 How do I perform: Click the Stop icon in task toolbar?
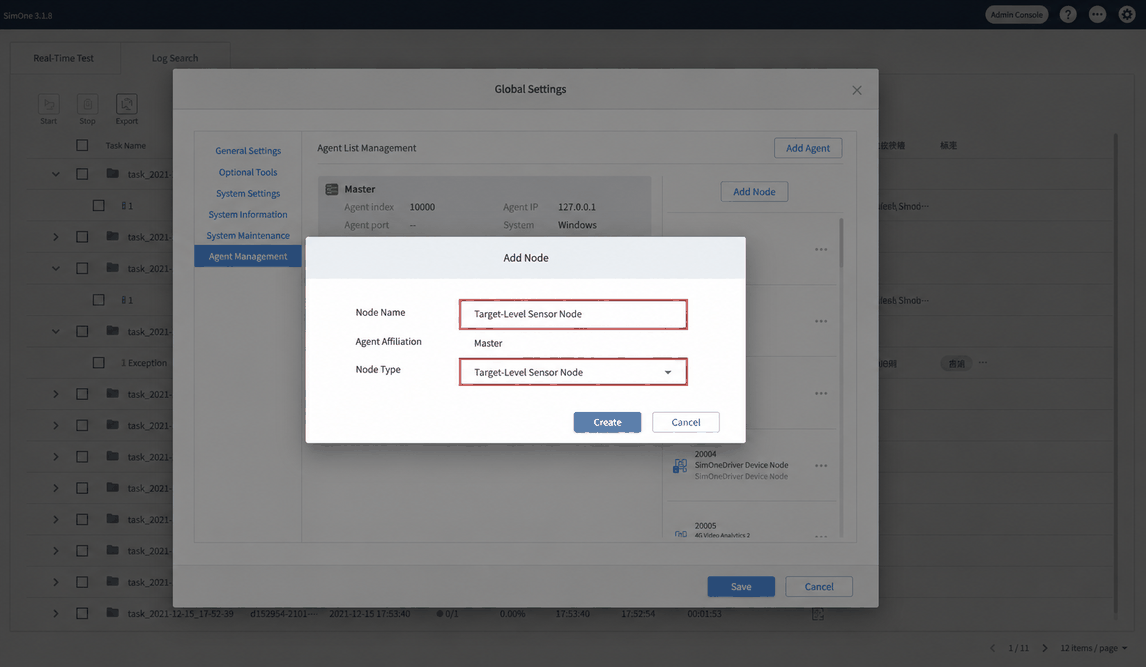87,104
